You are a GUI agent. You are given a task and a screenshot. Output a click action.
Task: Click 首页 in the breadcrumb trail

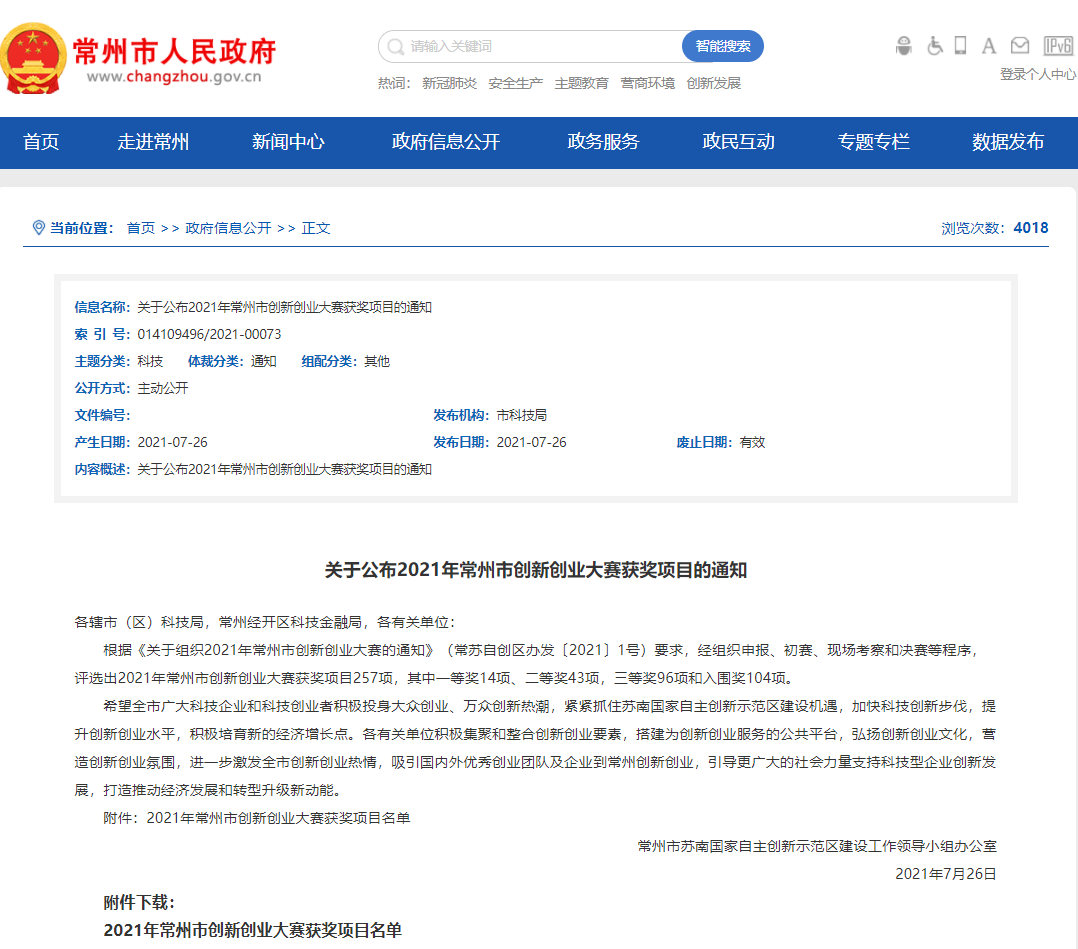pyautogui.click(x=139, y=227)
